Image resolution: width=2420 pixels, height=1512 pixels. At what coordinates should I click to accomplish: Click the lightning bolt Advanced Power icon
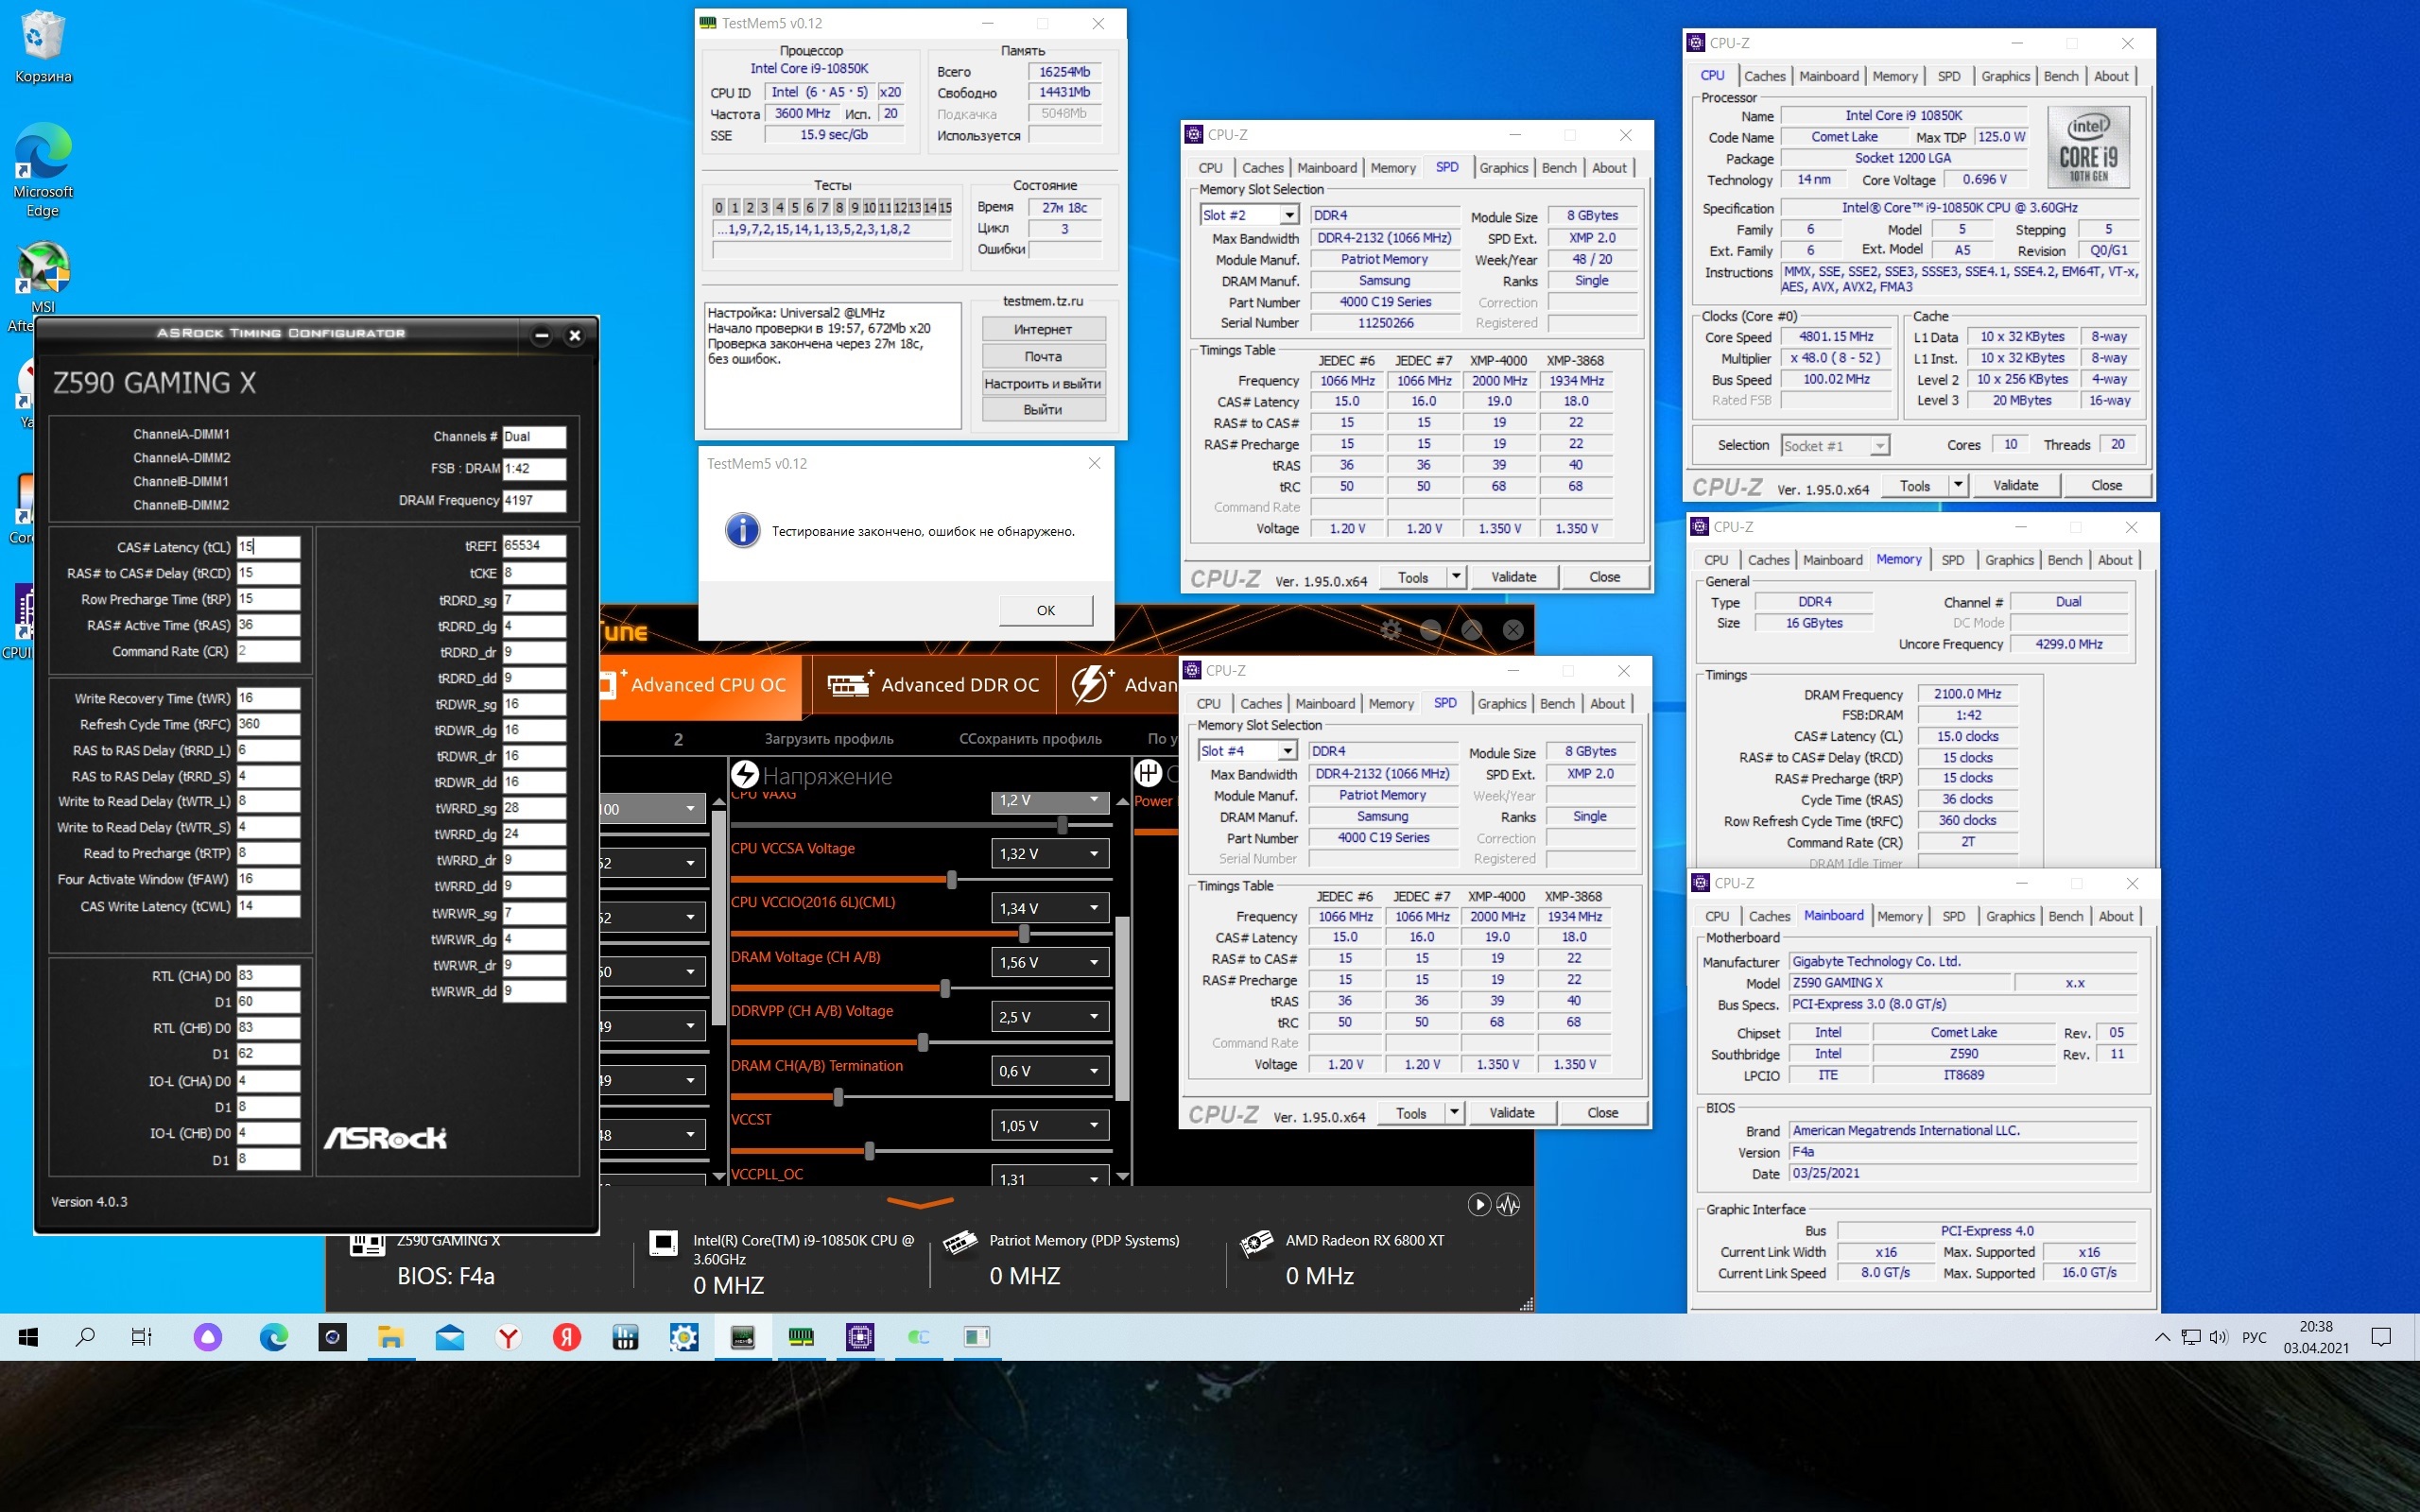coord(1090,685)
